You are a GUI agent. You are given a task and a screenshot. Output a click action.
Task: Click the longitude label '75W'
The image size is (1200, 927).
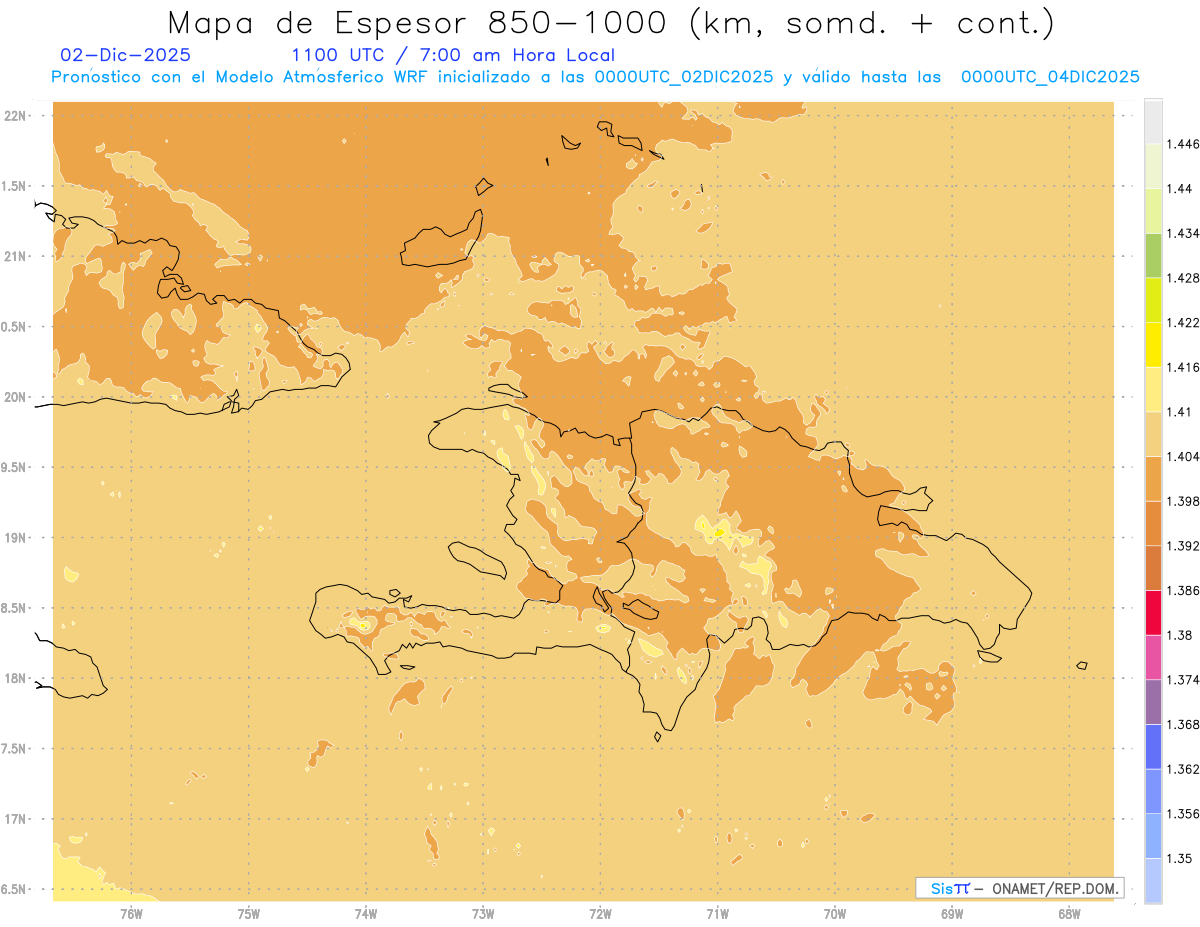point(249,914)
